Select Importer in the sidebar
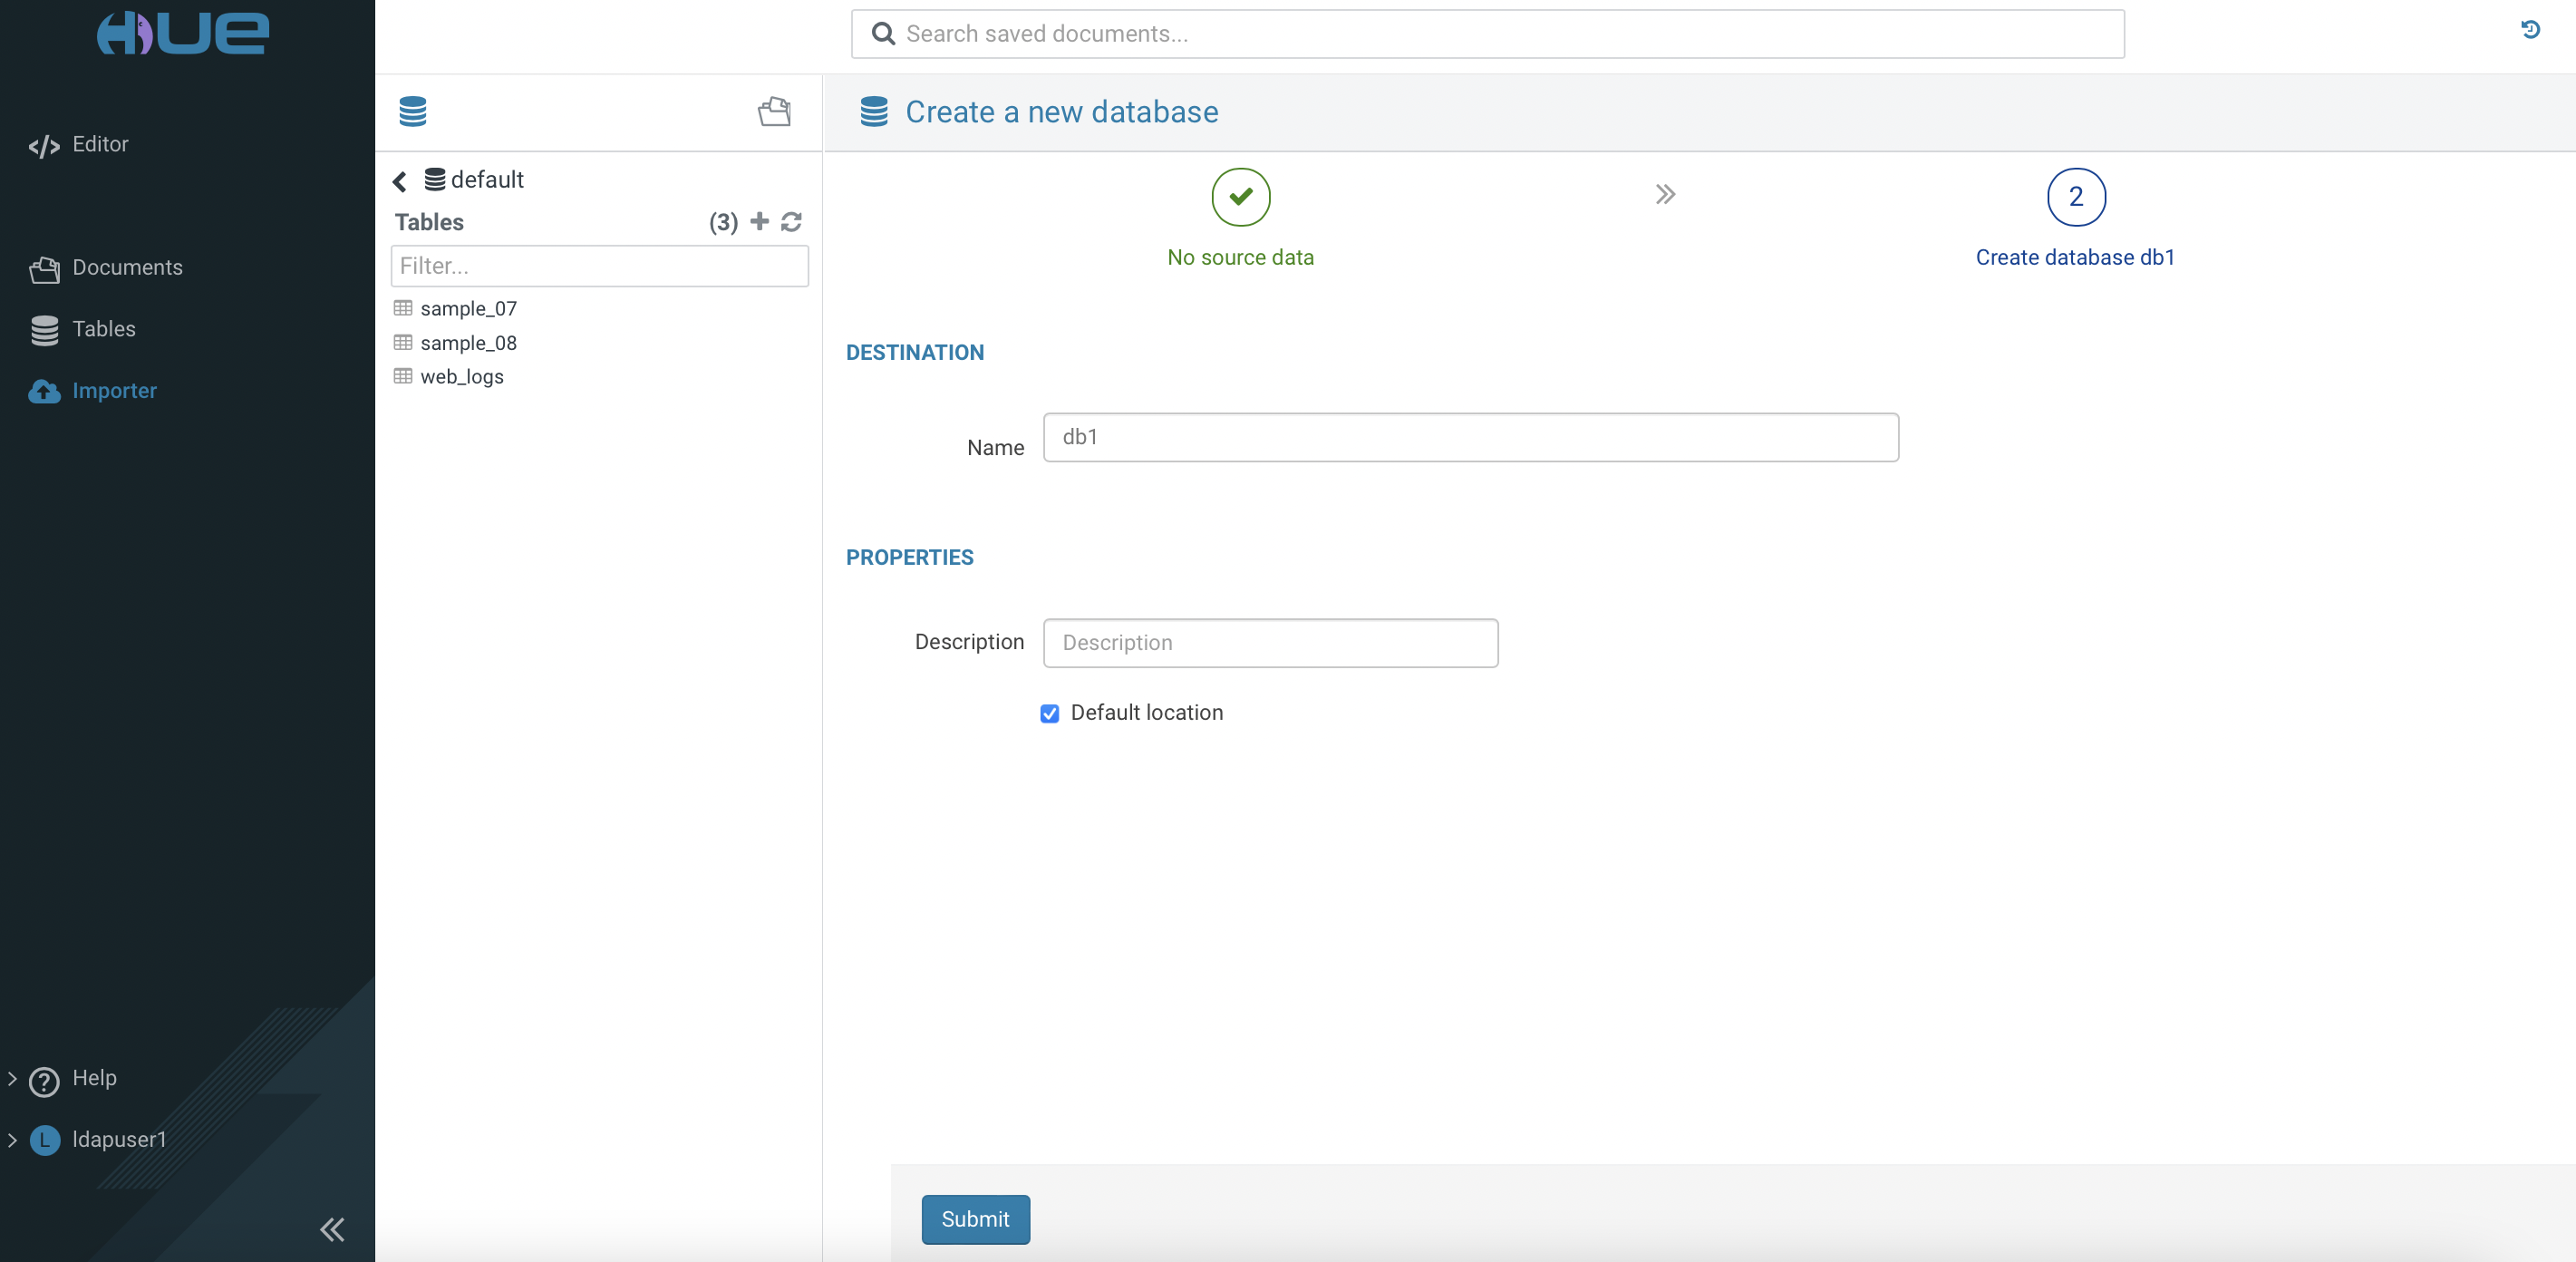This screenshot has width=2576, height=1262. (x=113, y=391)
